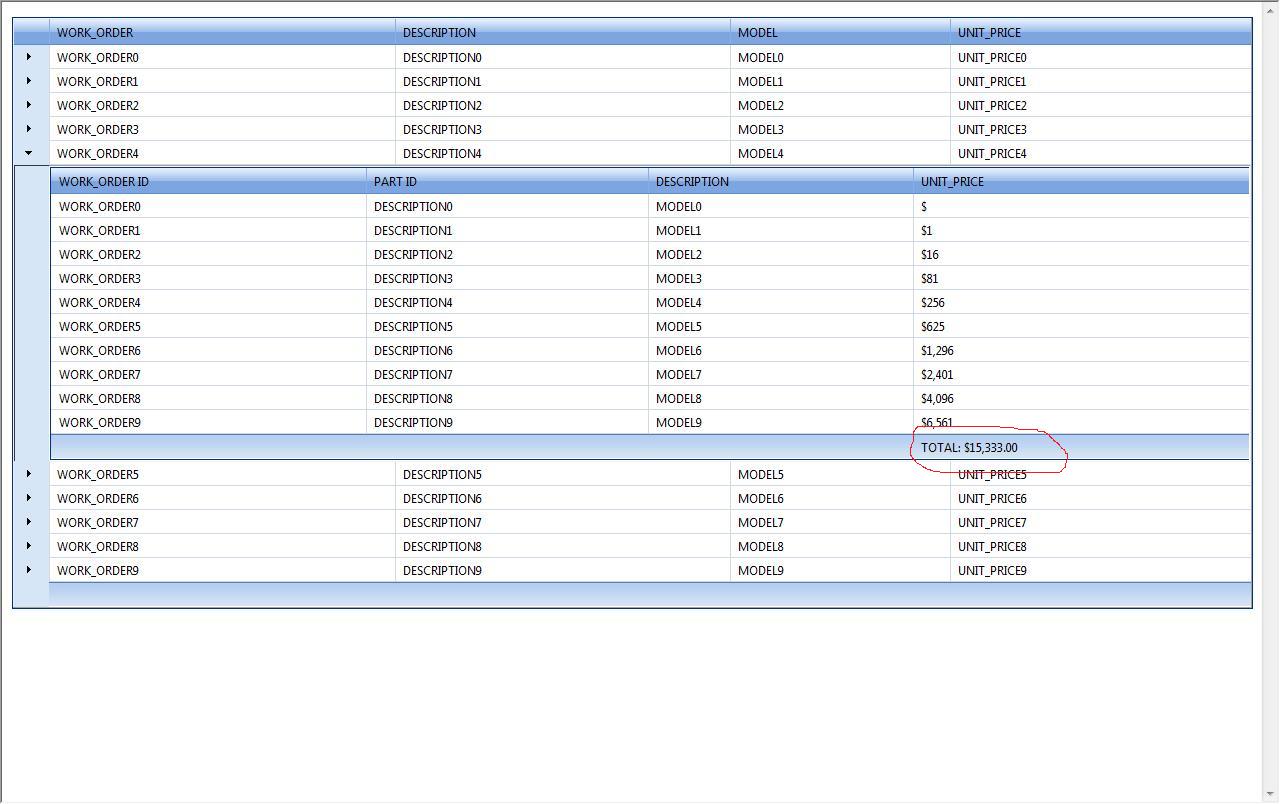This screenshot has height=804, width=1280.
Task: Expand the WORK_ORDER8 row arrow
Action: 29,546
